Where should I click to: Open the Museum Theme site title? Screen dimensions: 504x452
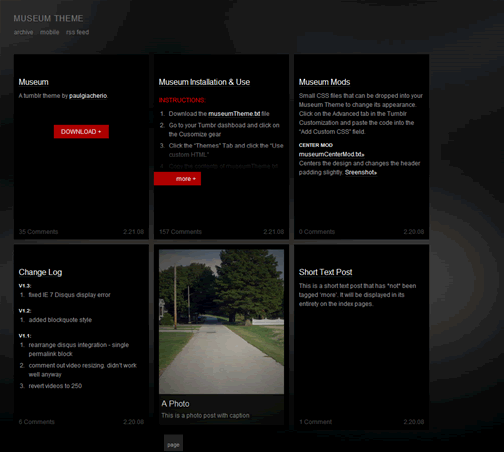tap(48, 18)
